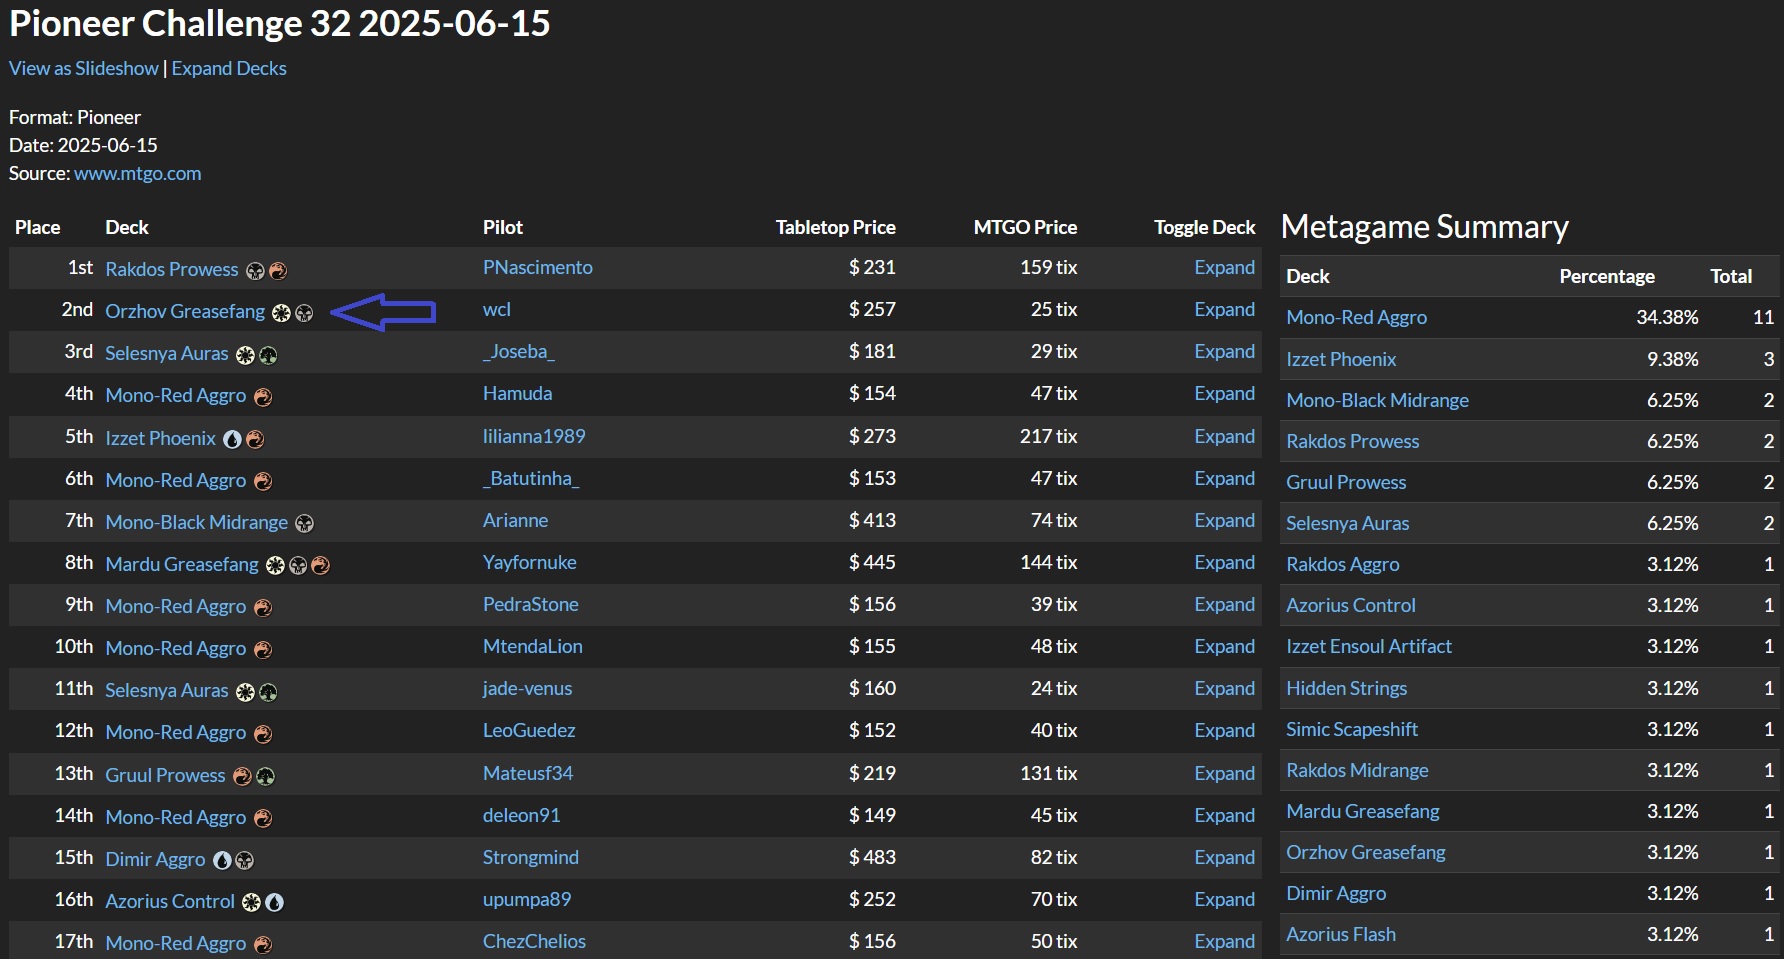The image size is (1784, 959).
Task: Click the Percentage header in Metagame Summary
Action: [1607, 276]
